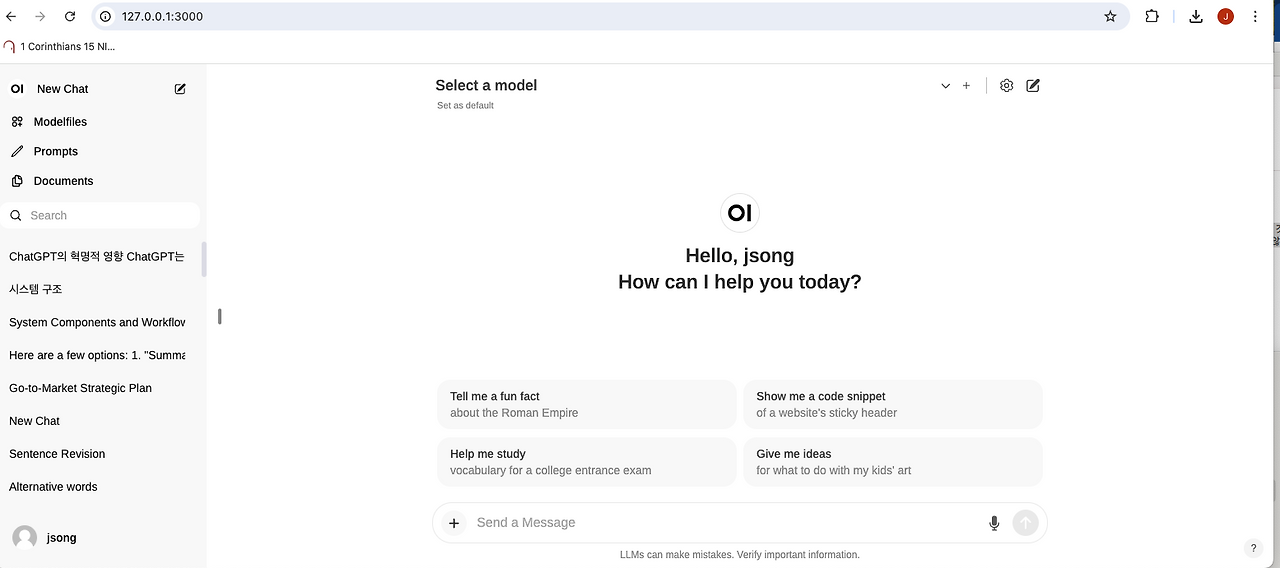Open Modelfiles in the sidebar

60,122
